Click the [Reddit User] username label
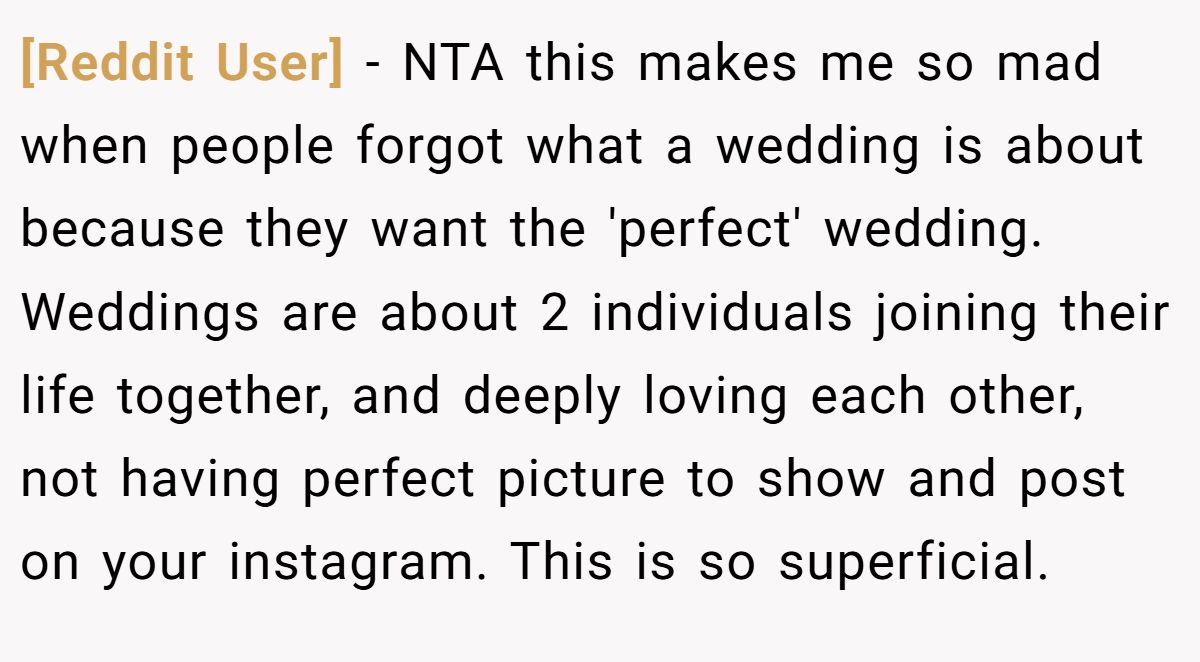This screenshot has width=1200, height=662. click(181, 64)
